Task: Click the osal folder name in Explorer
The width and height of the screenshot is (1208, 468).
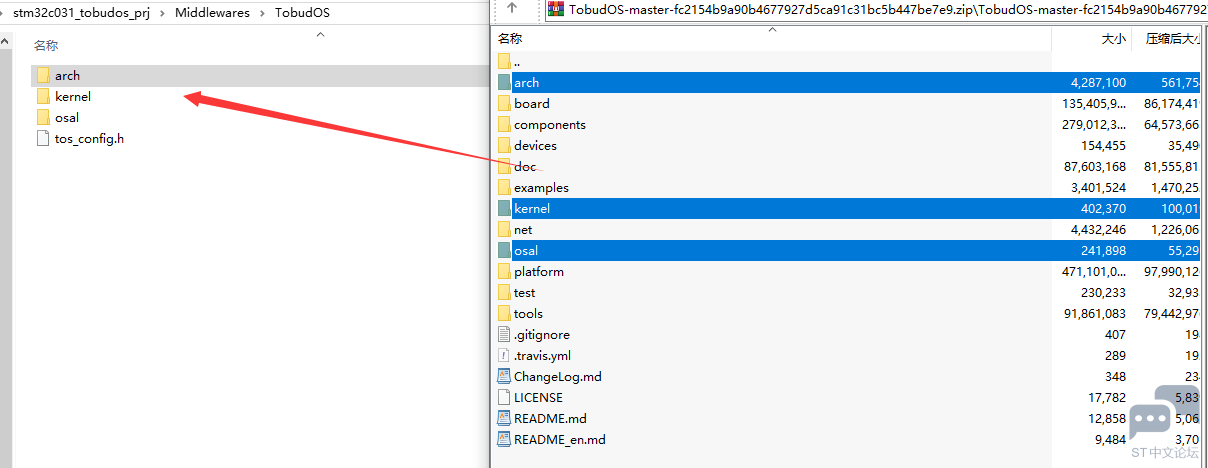Action: click(67, 117)
